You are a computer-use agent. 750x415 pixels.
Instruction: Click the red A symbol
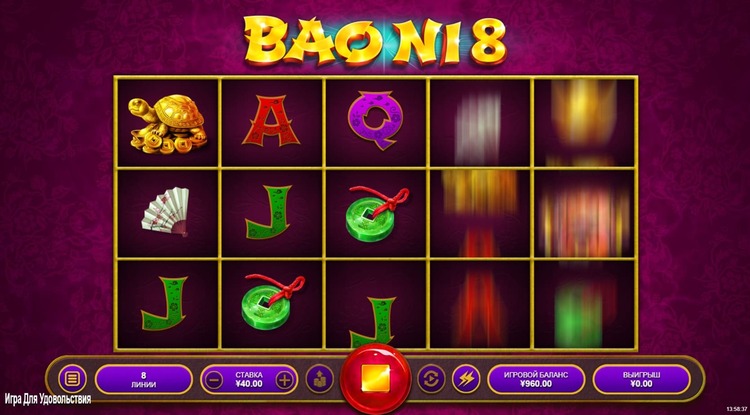(271, 120)
